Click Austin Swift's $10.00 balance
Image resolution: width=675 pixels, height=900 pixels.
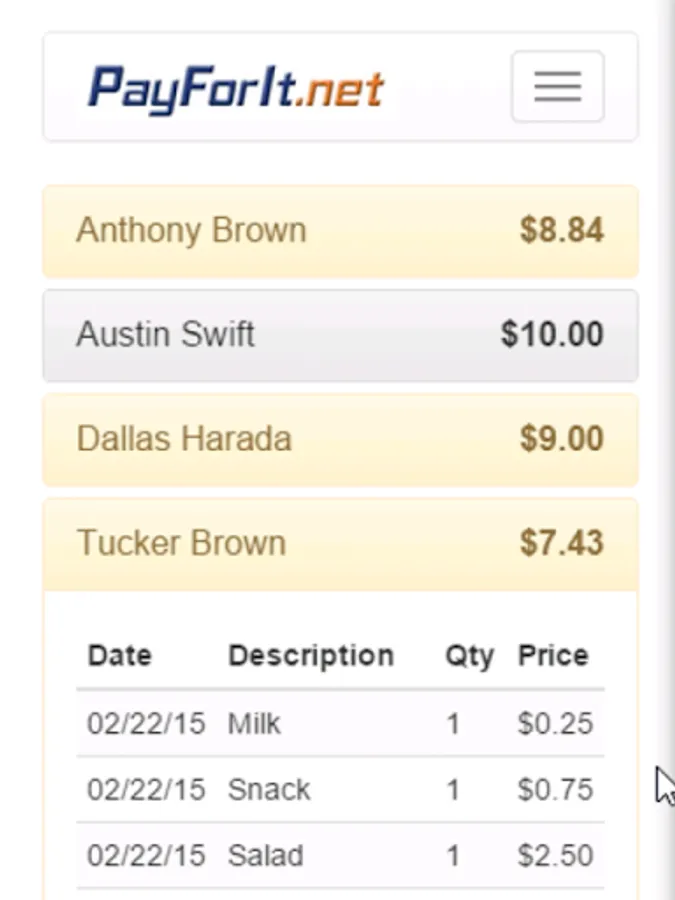pyautogui.click(x=552, y=335)
